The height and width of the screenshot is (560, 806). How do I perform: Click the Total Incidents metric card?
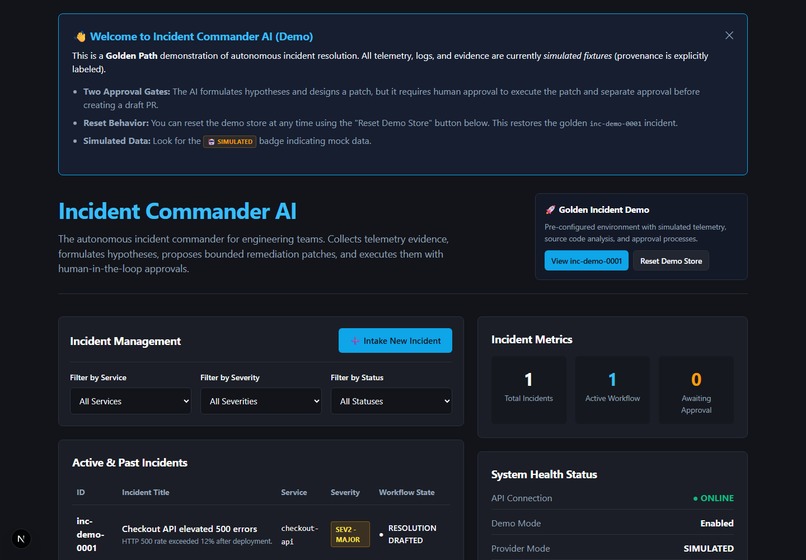click(x=528, y=390)
